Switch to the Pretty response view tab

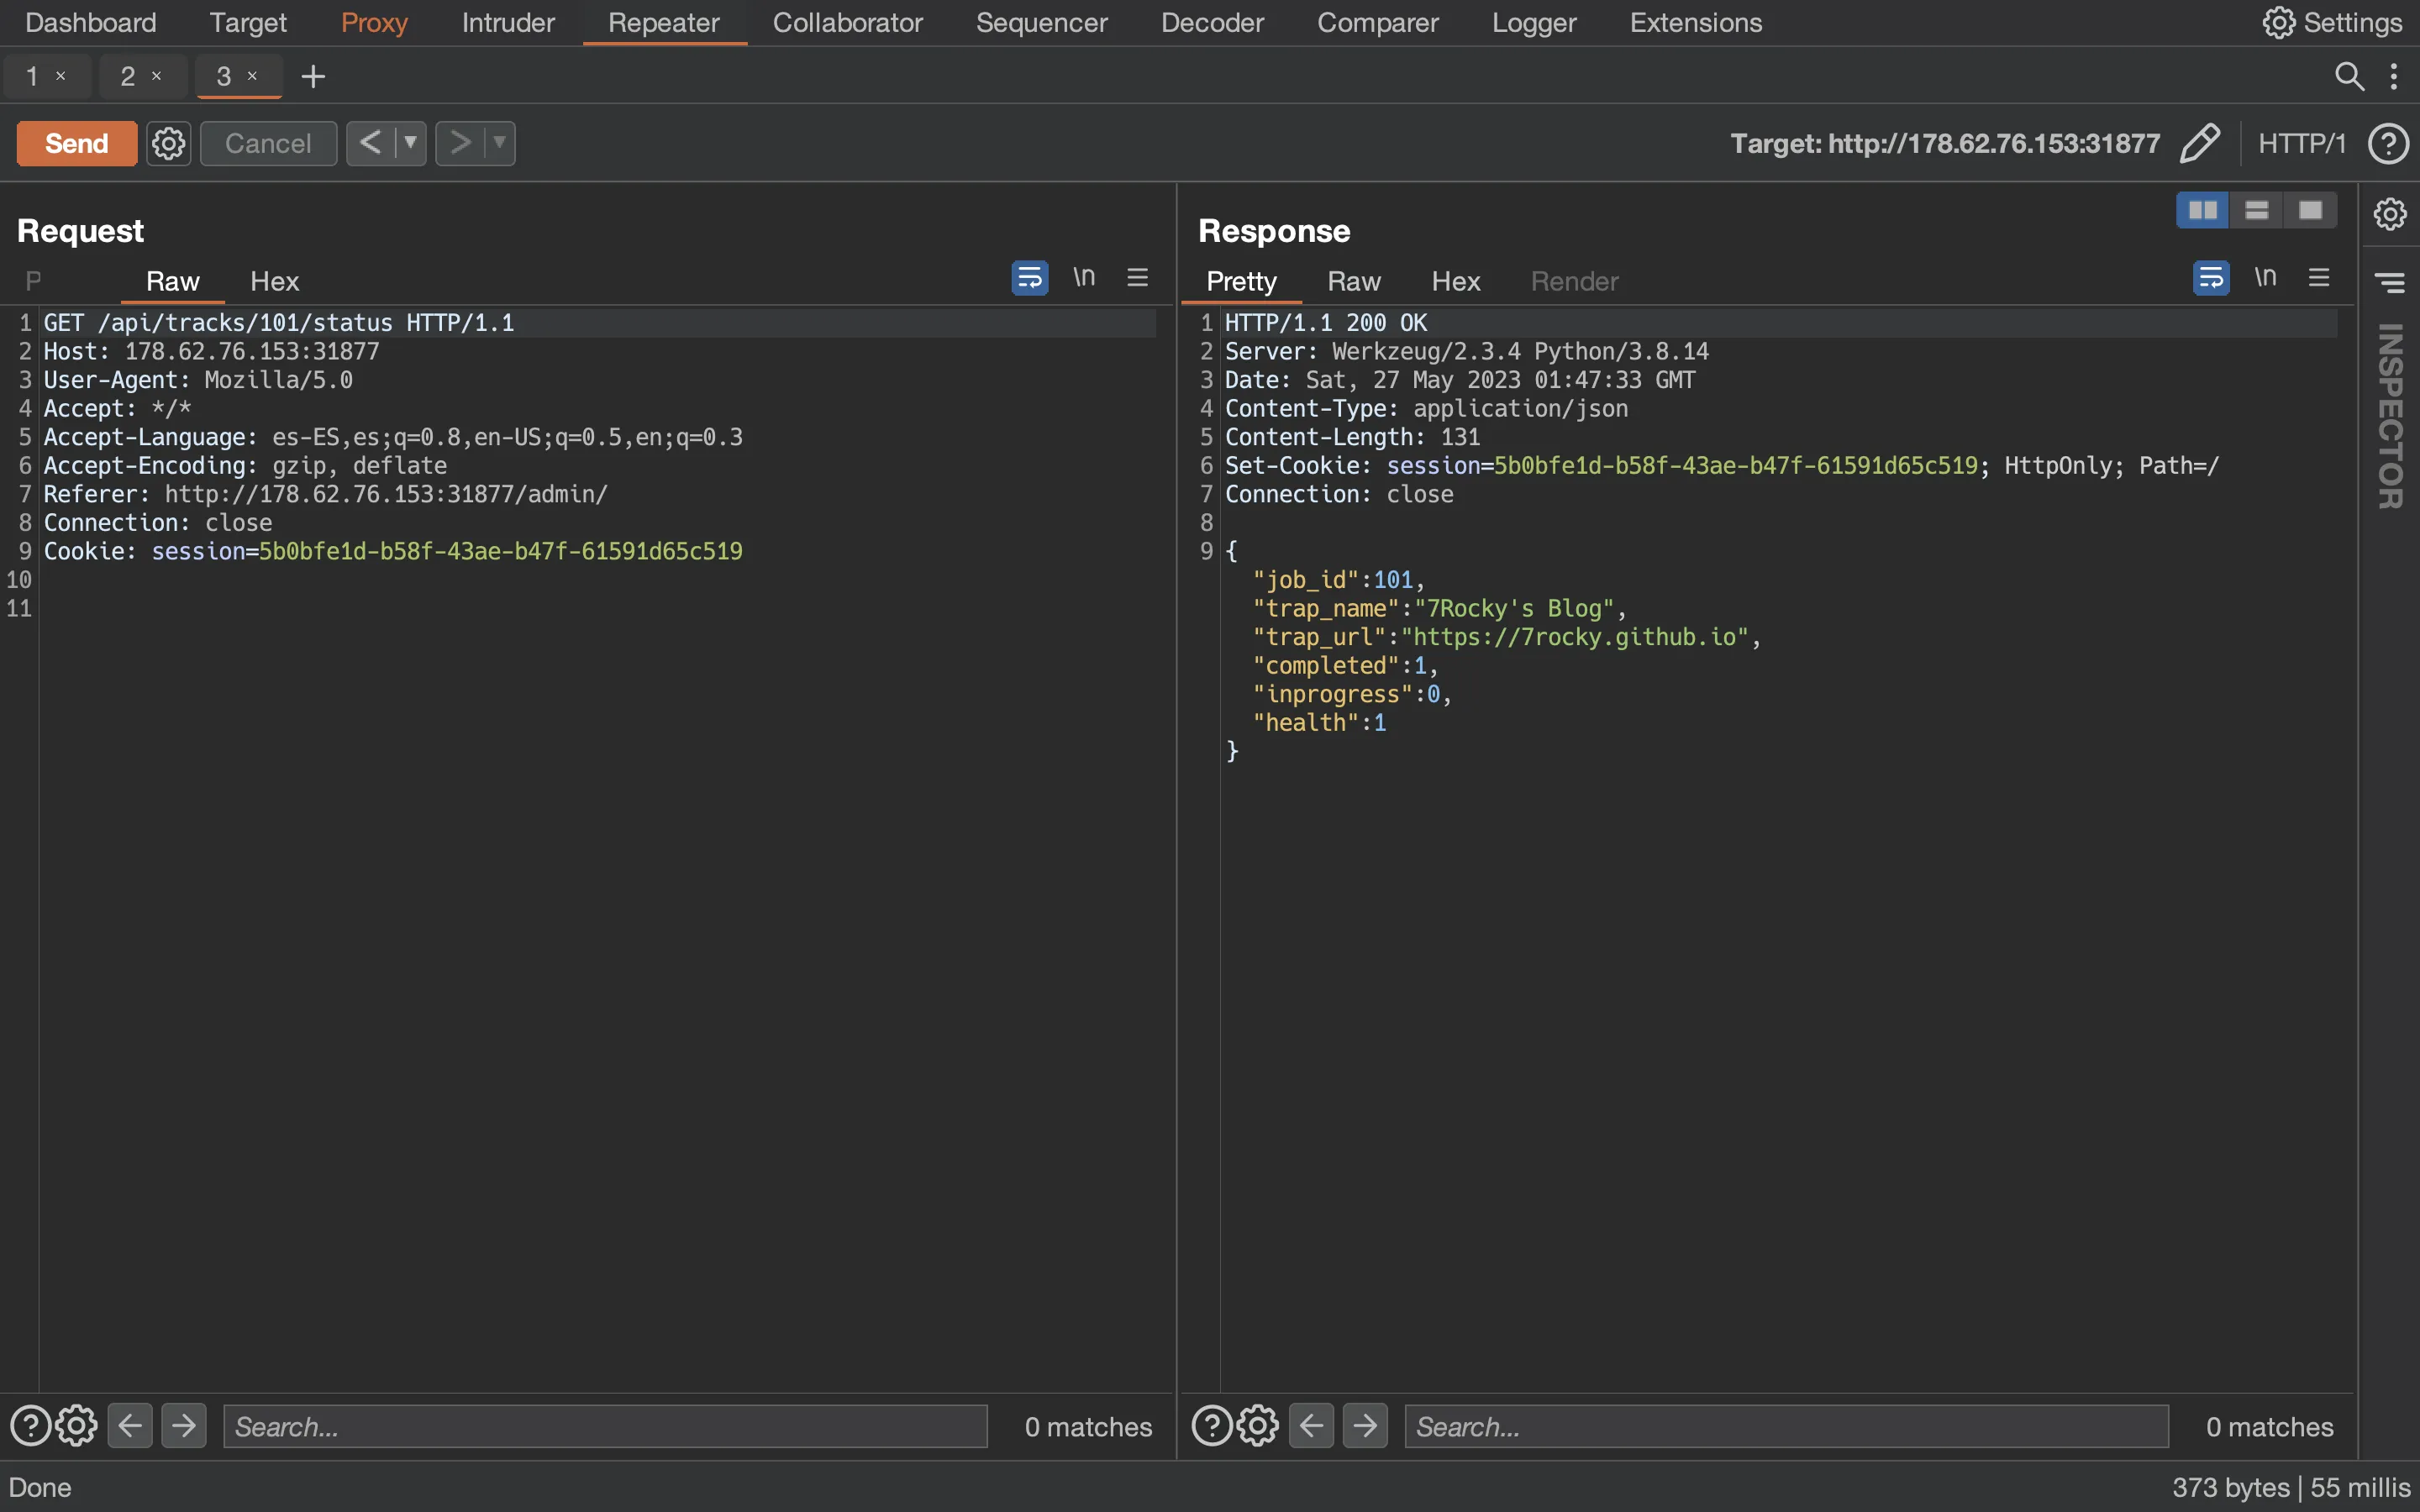[x=1240, y=281]
